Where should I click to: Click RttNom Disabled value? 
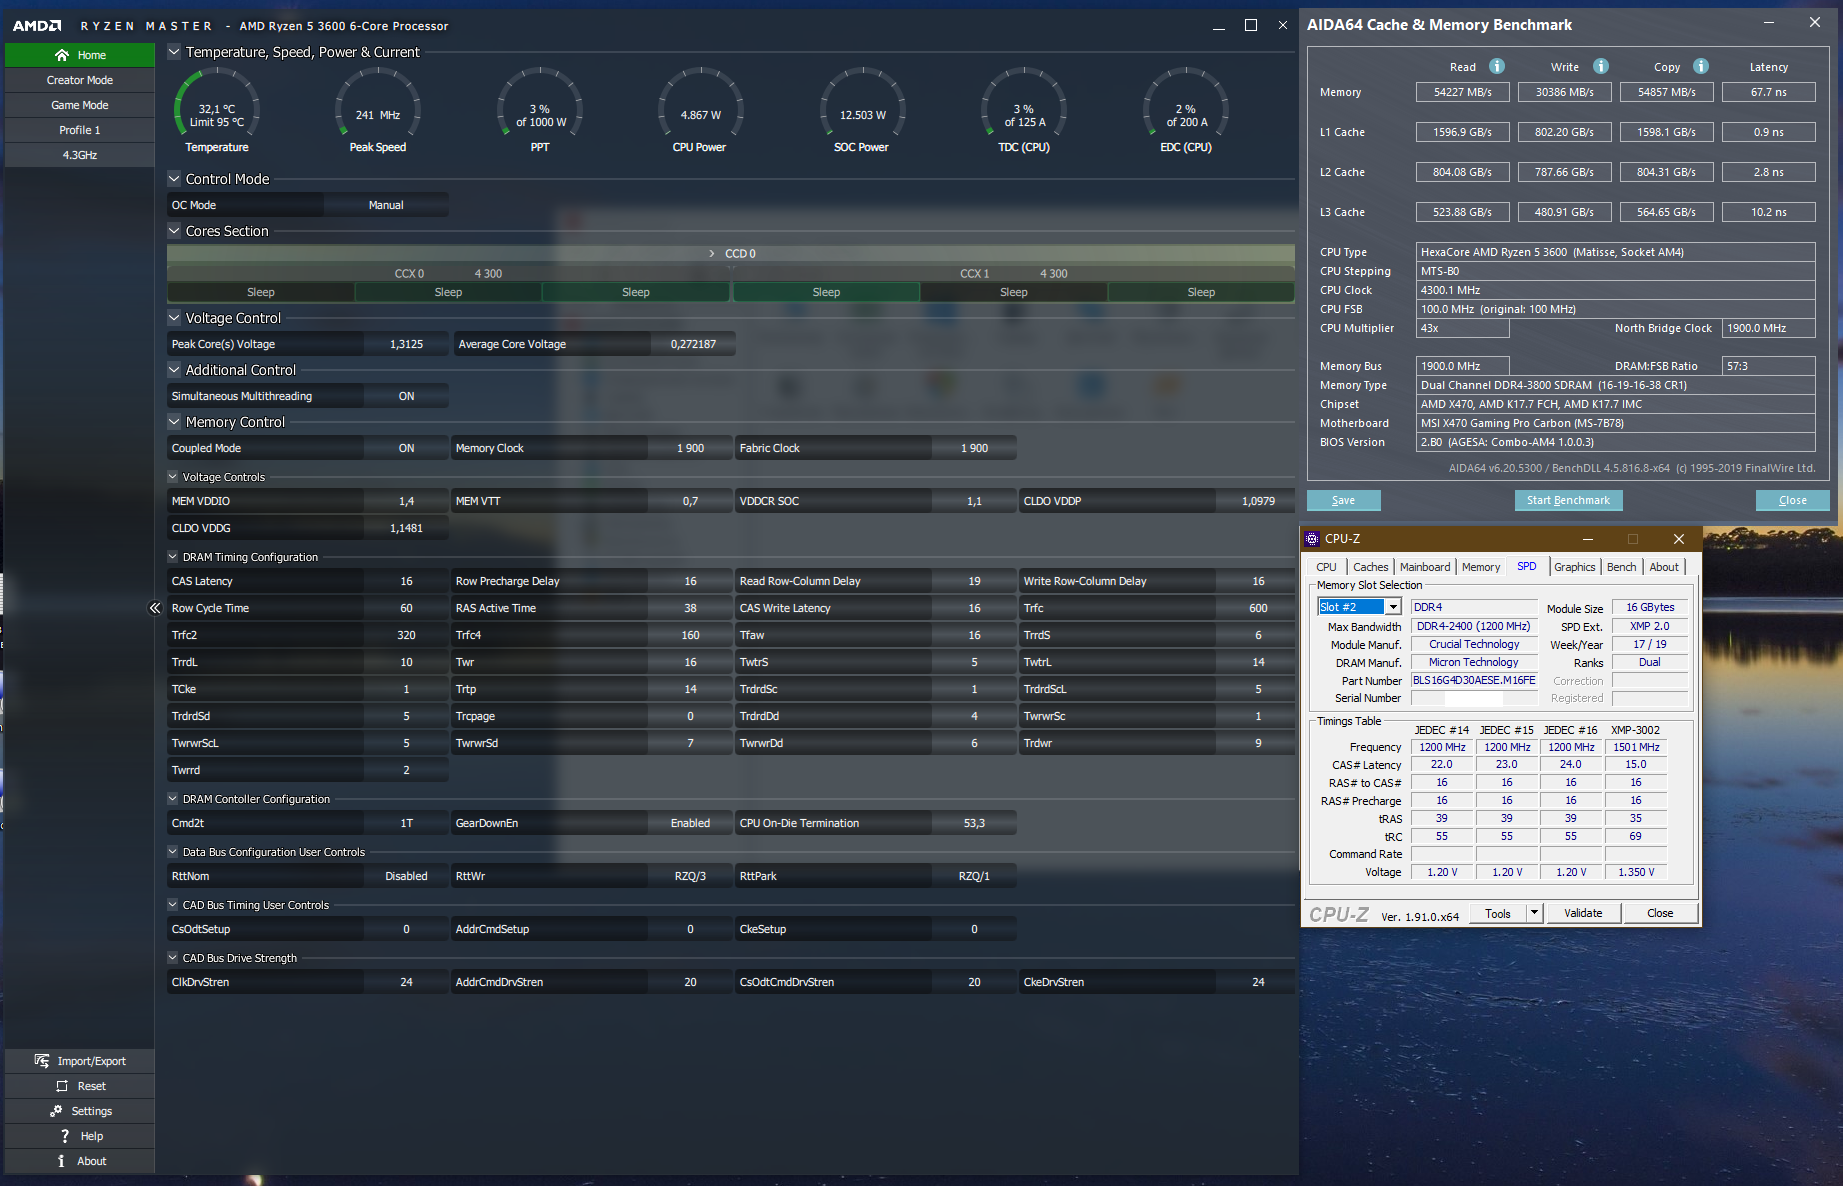(406, 876)
